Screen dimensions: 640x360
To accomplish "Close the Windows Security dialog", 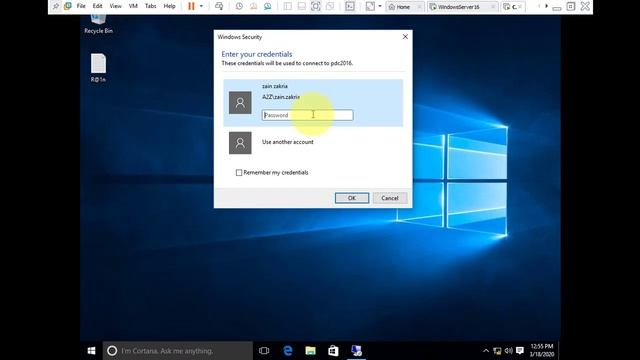I will coord(405,37).
